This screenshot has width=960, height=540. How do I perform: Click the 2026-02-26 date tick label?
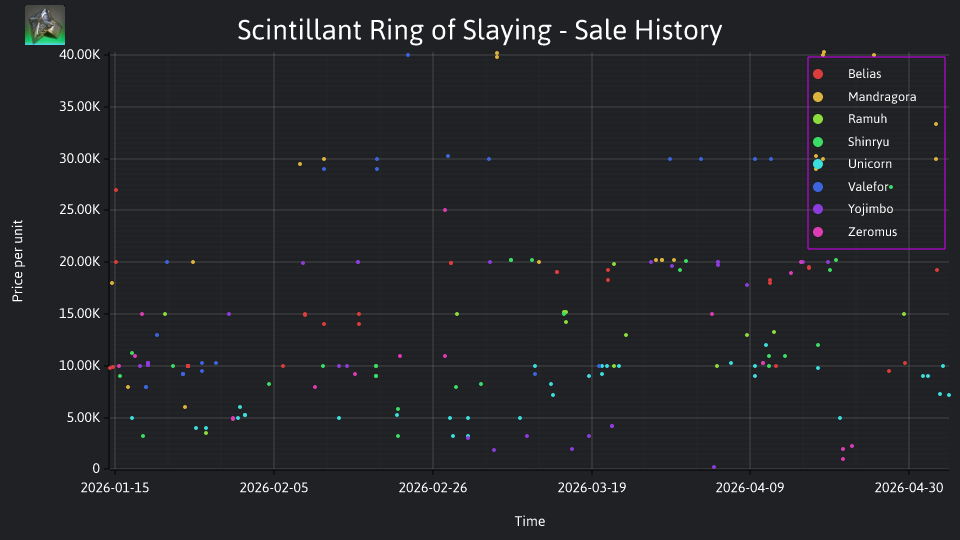point(433,488)
